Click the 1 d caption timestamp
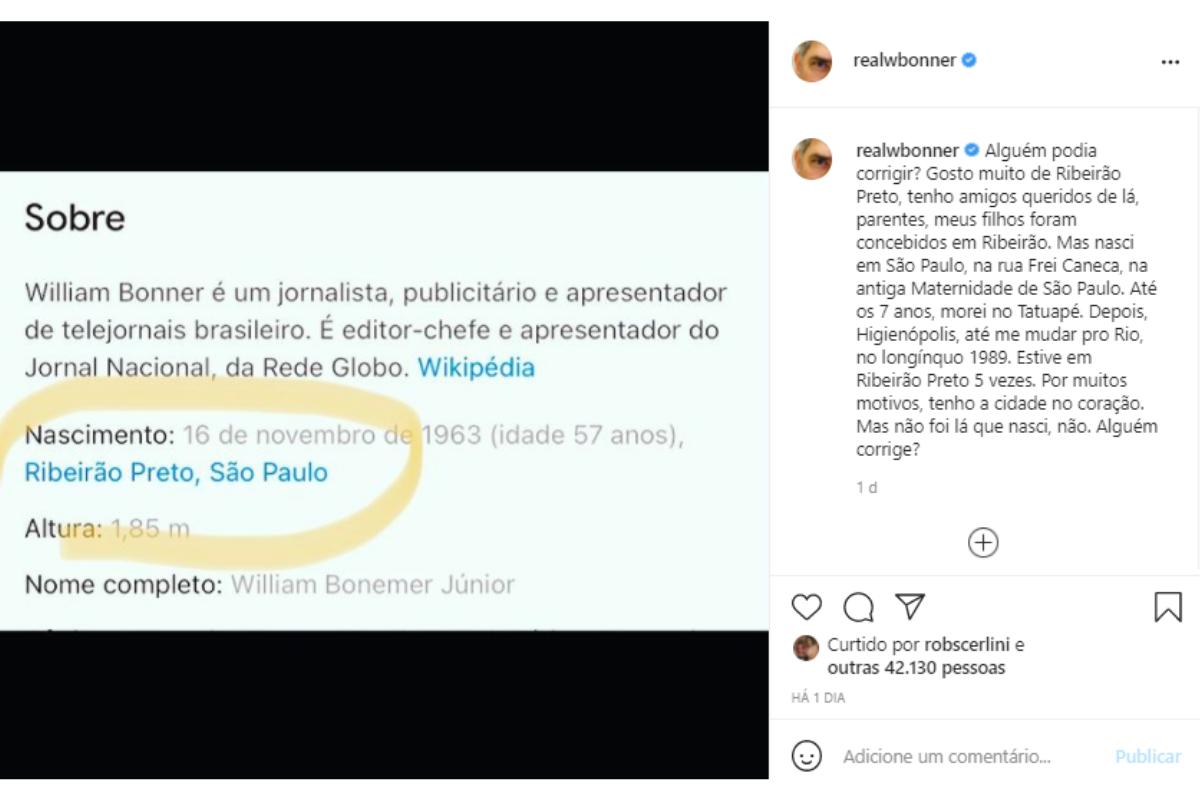The image size is (1200, 800). tap(867, 487)
